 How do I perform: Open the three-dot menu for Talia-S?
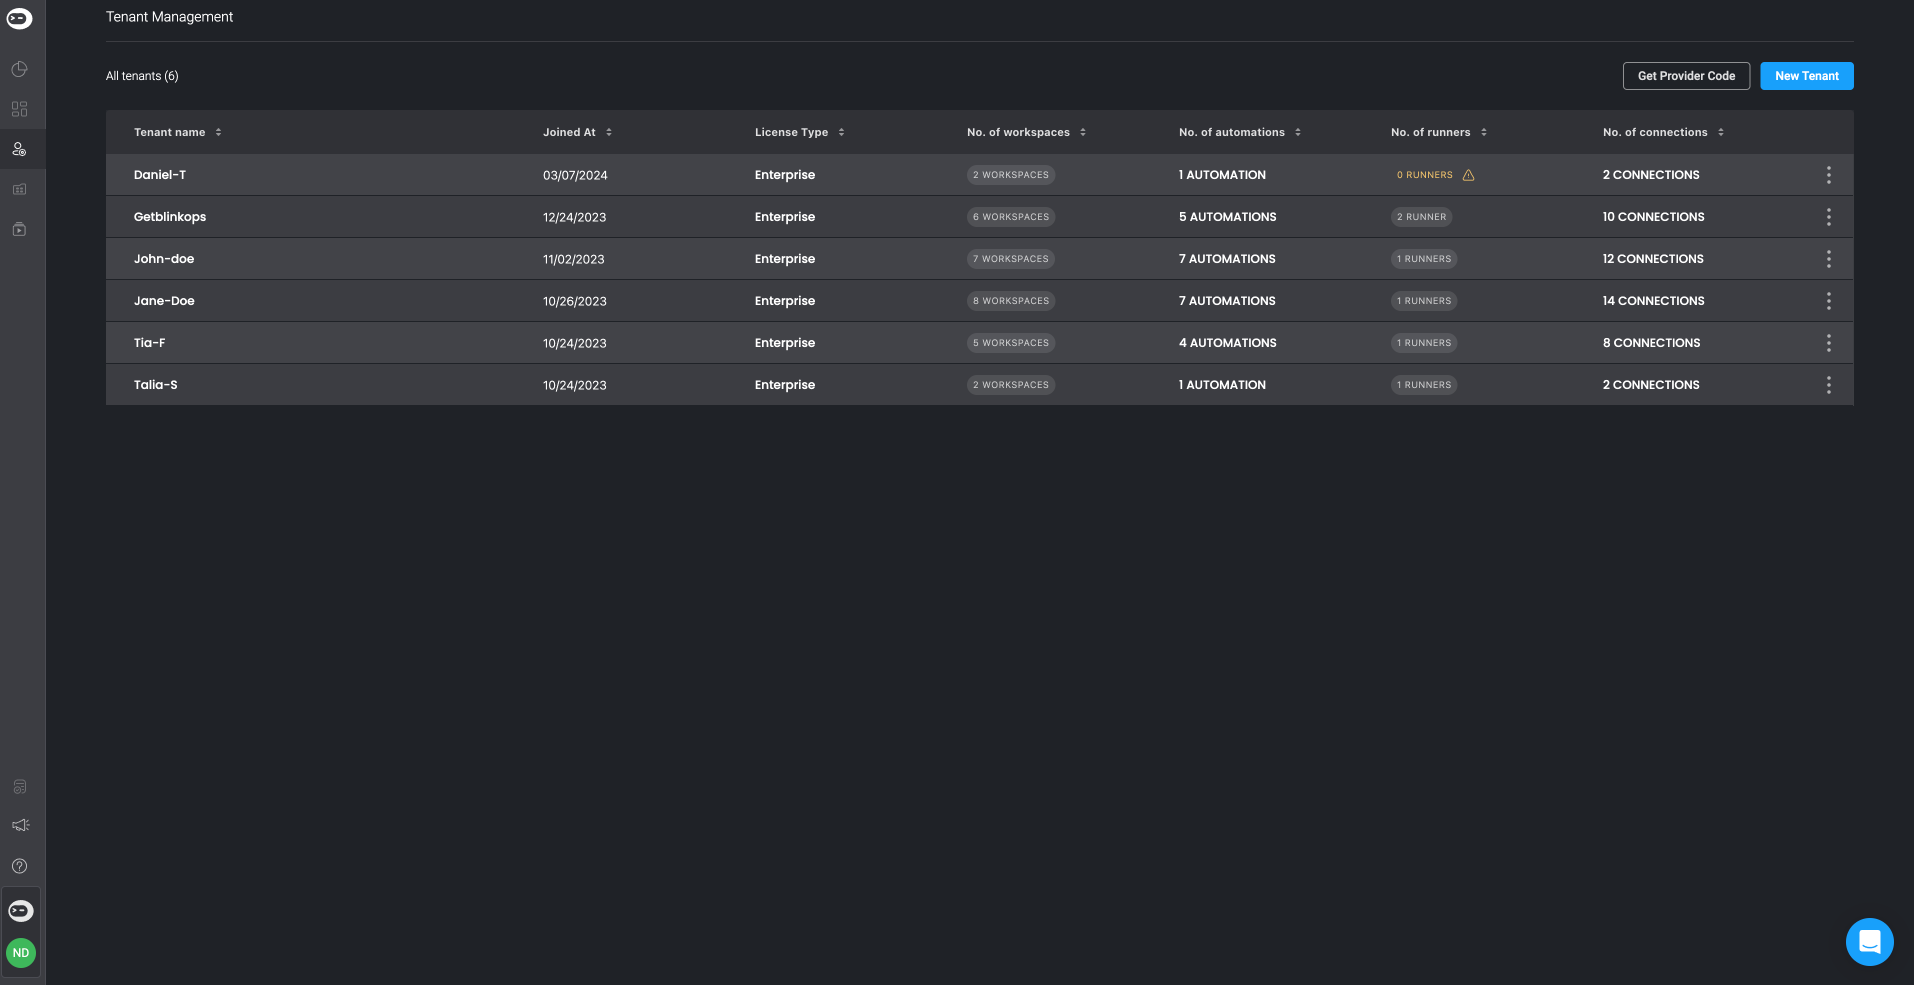click(x=1828, y=385)
